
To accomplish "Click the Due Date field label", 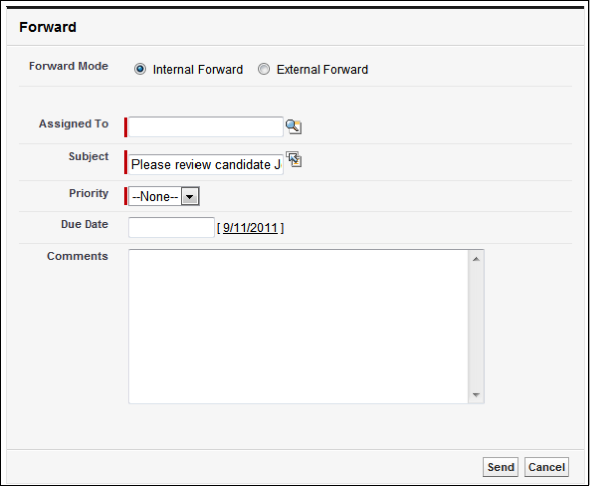I will 85,224.
